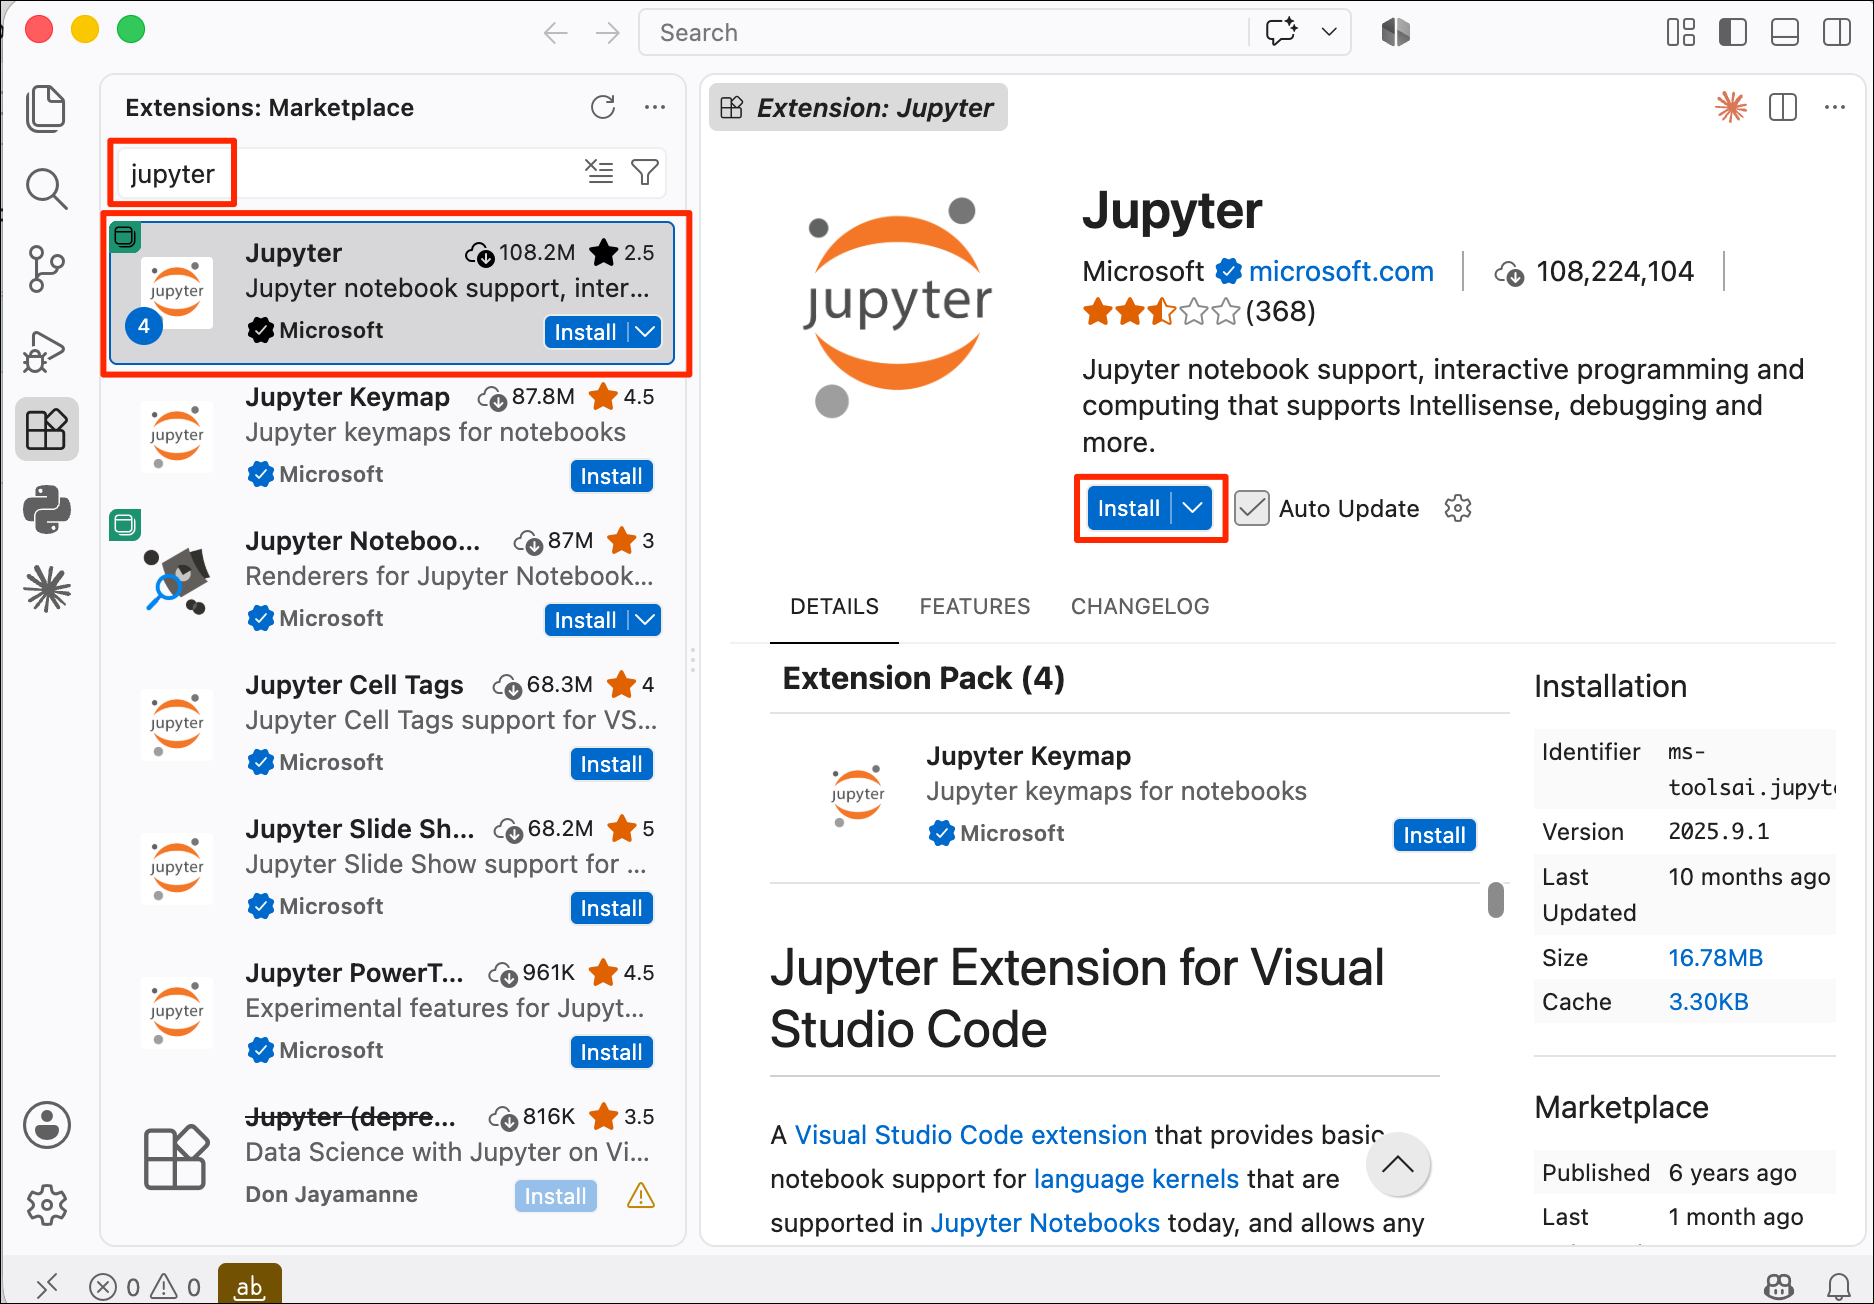
Task: Install Jupyter Keymap from the list
Action: (x=611, y=476)
